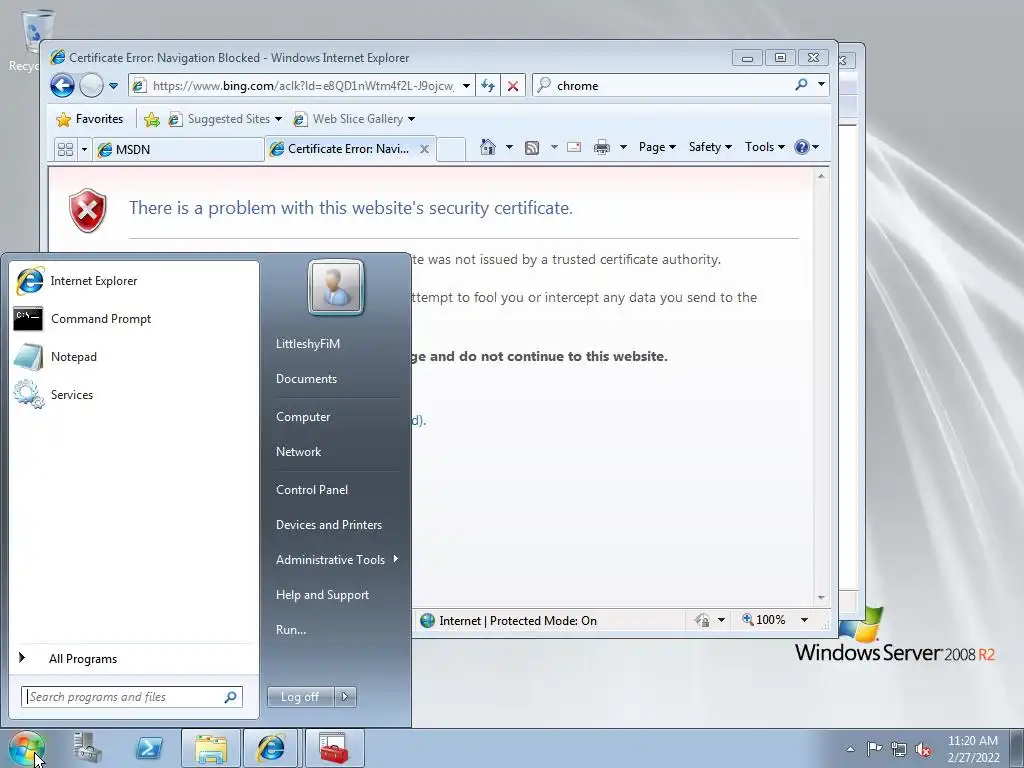
Task: Open the zoom level dropdown arrow
Action: point(805,620)
